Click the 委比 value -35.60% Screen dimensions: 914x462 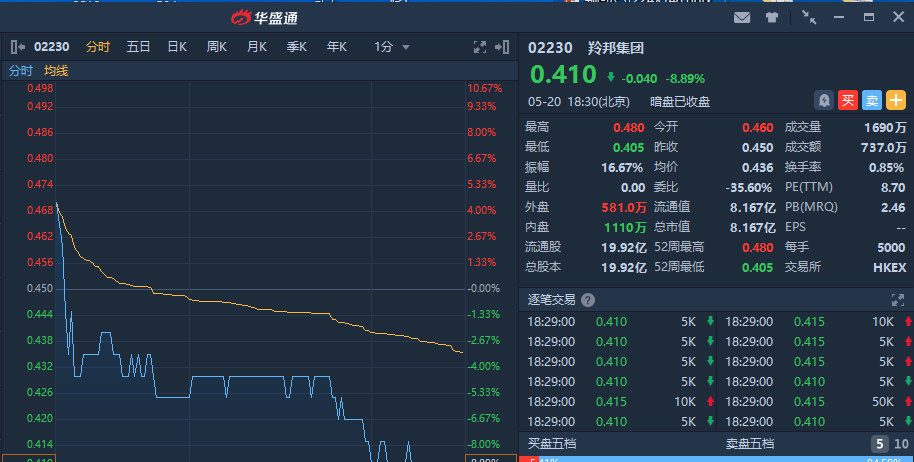tap(748, 188)
